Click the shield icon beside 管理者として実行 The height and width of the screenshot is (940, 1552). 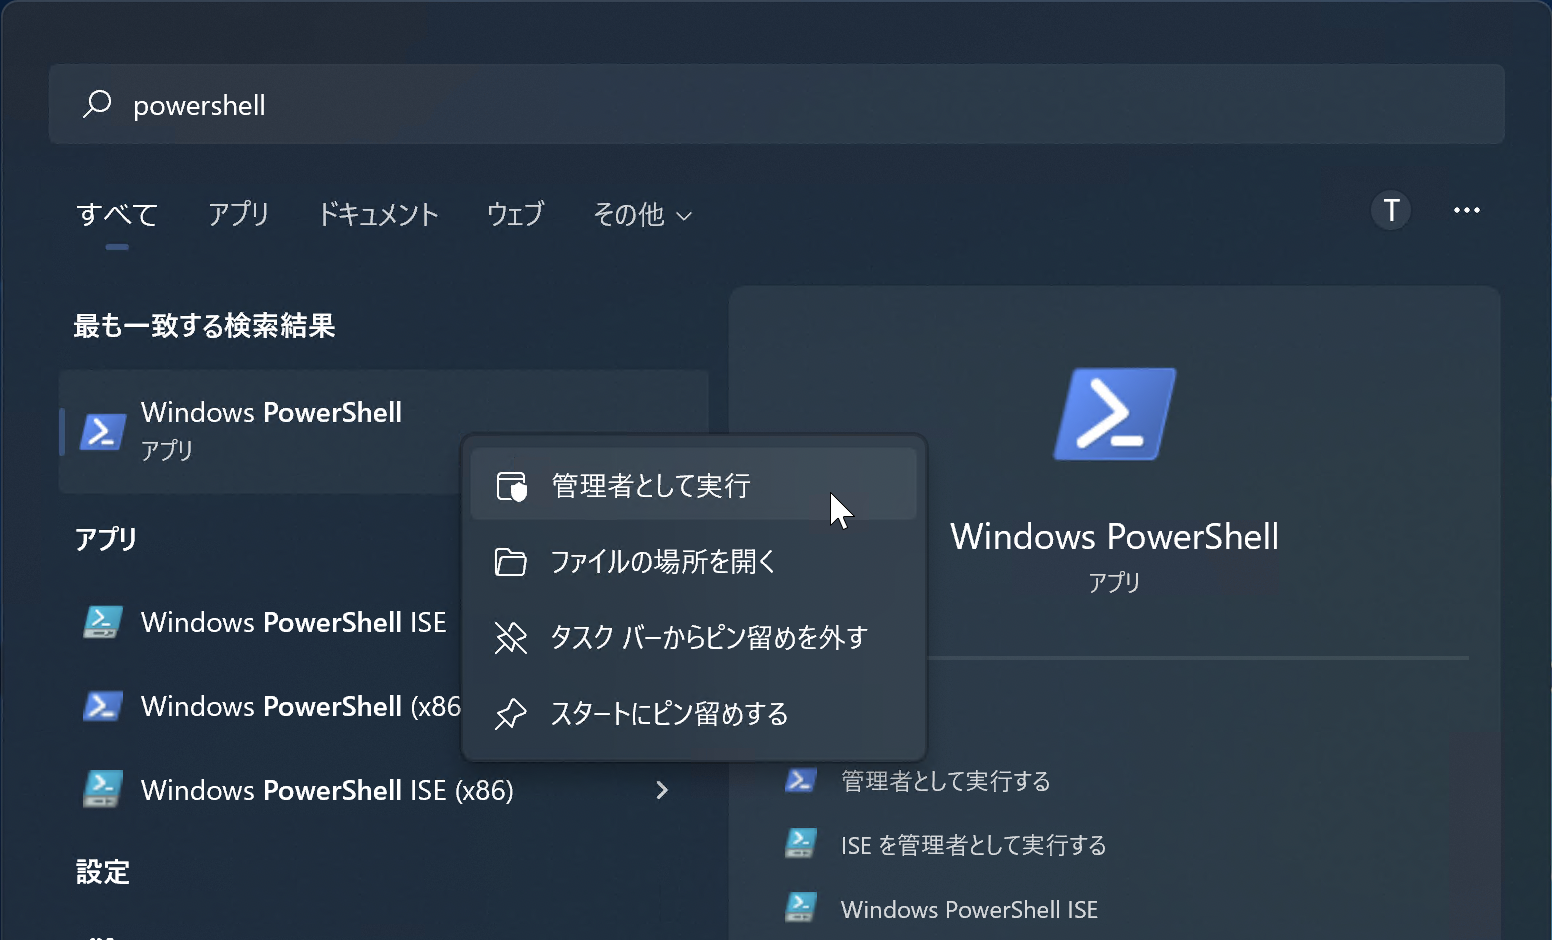510,485
